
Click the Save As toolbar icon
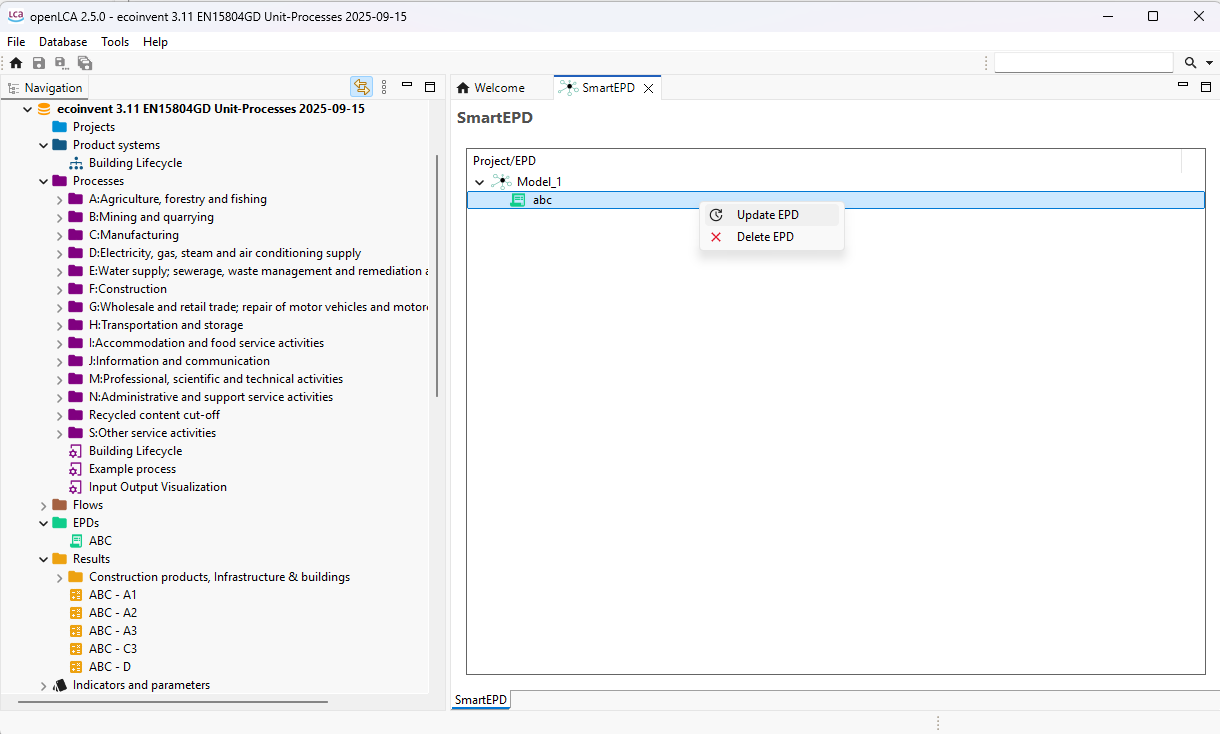click(x=61, y=63)
